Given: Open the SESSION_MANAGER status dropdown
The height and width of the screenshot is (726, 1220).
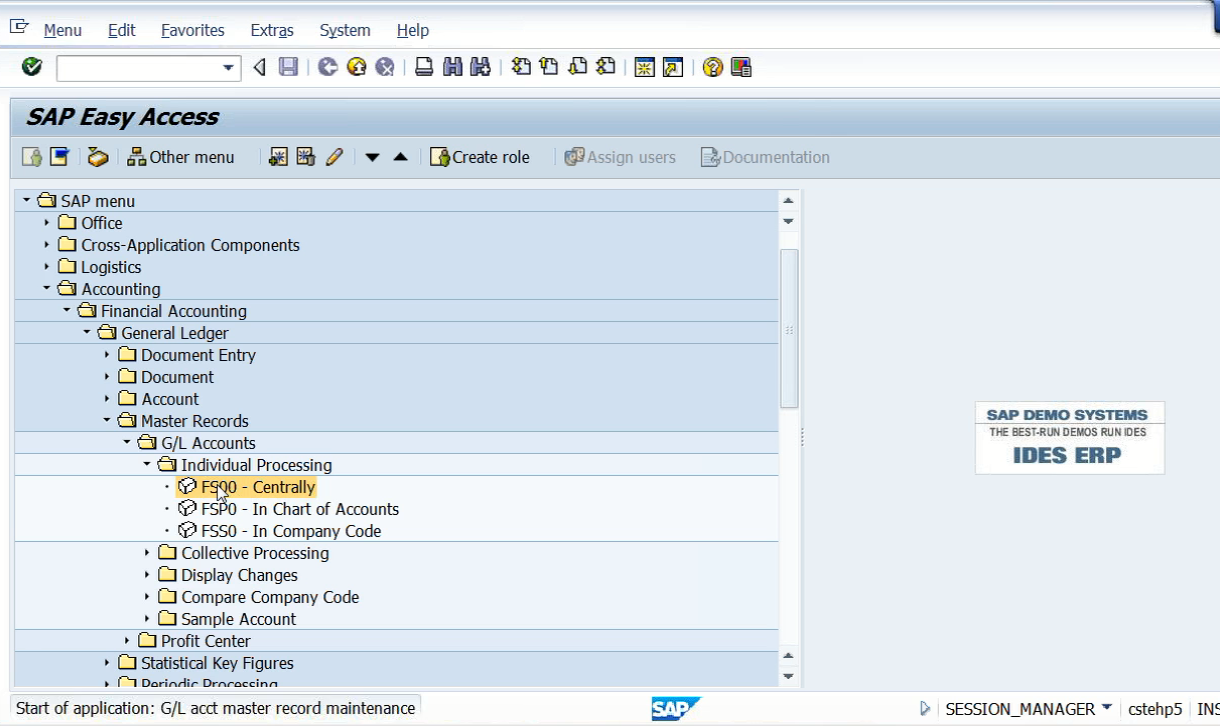Looking at the screenshot, I should click(x=1107, y=708).
